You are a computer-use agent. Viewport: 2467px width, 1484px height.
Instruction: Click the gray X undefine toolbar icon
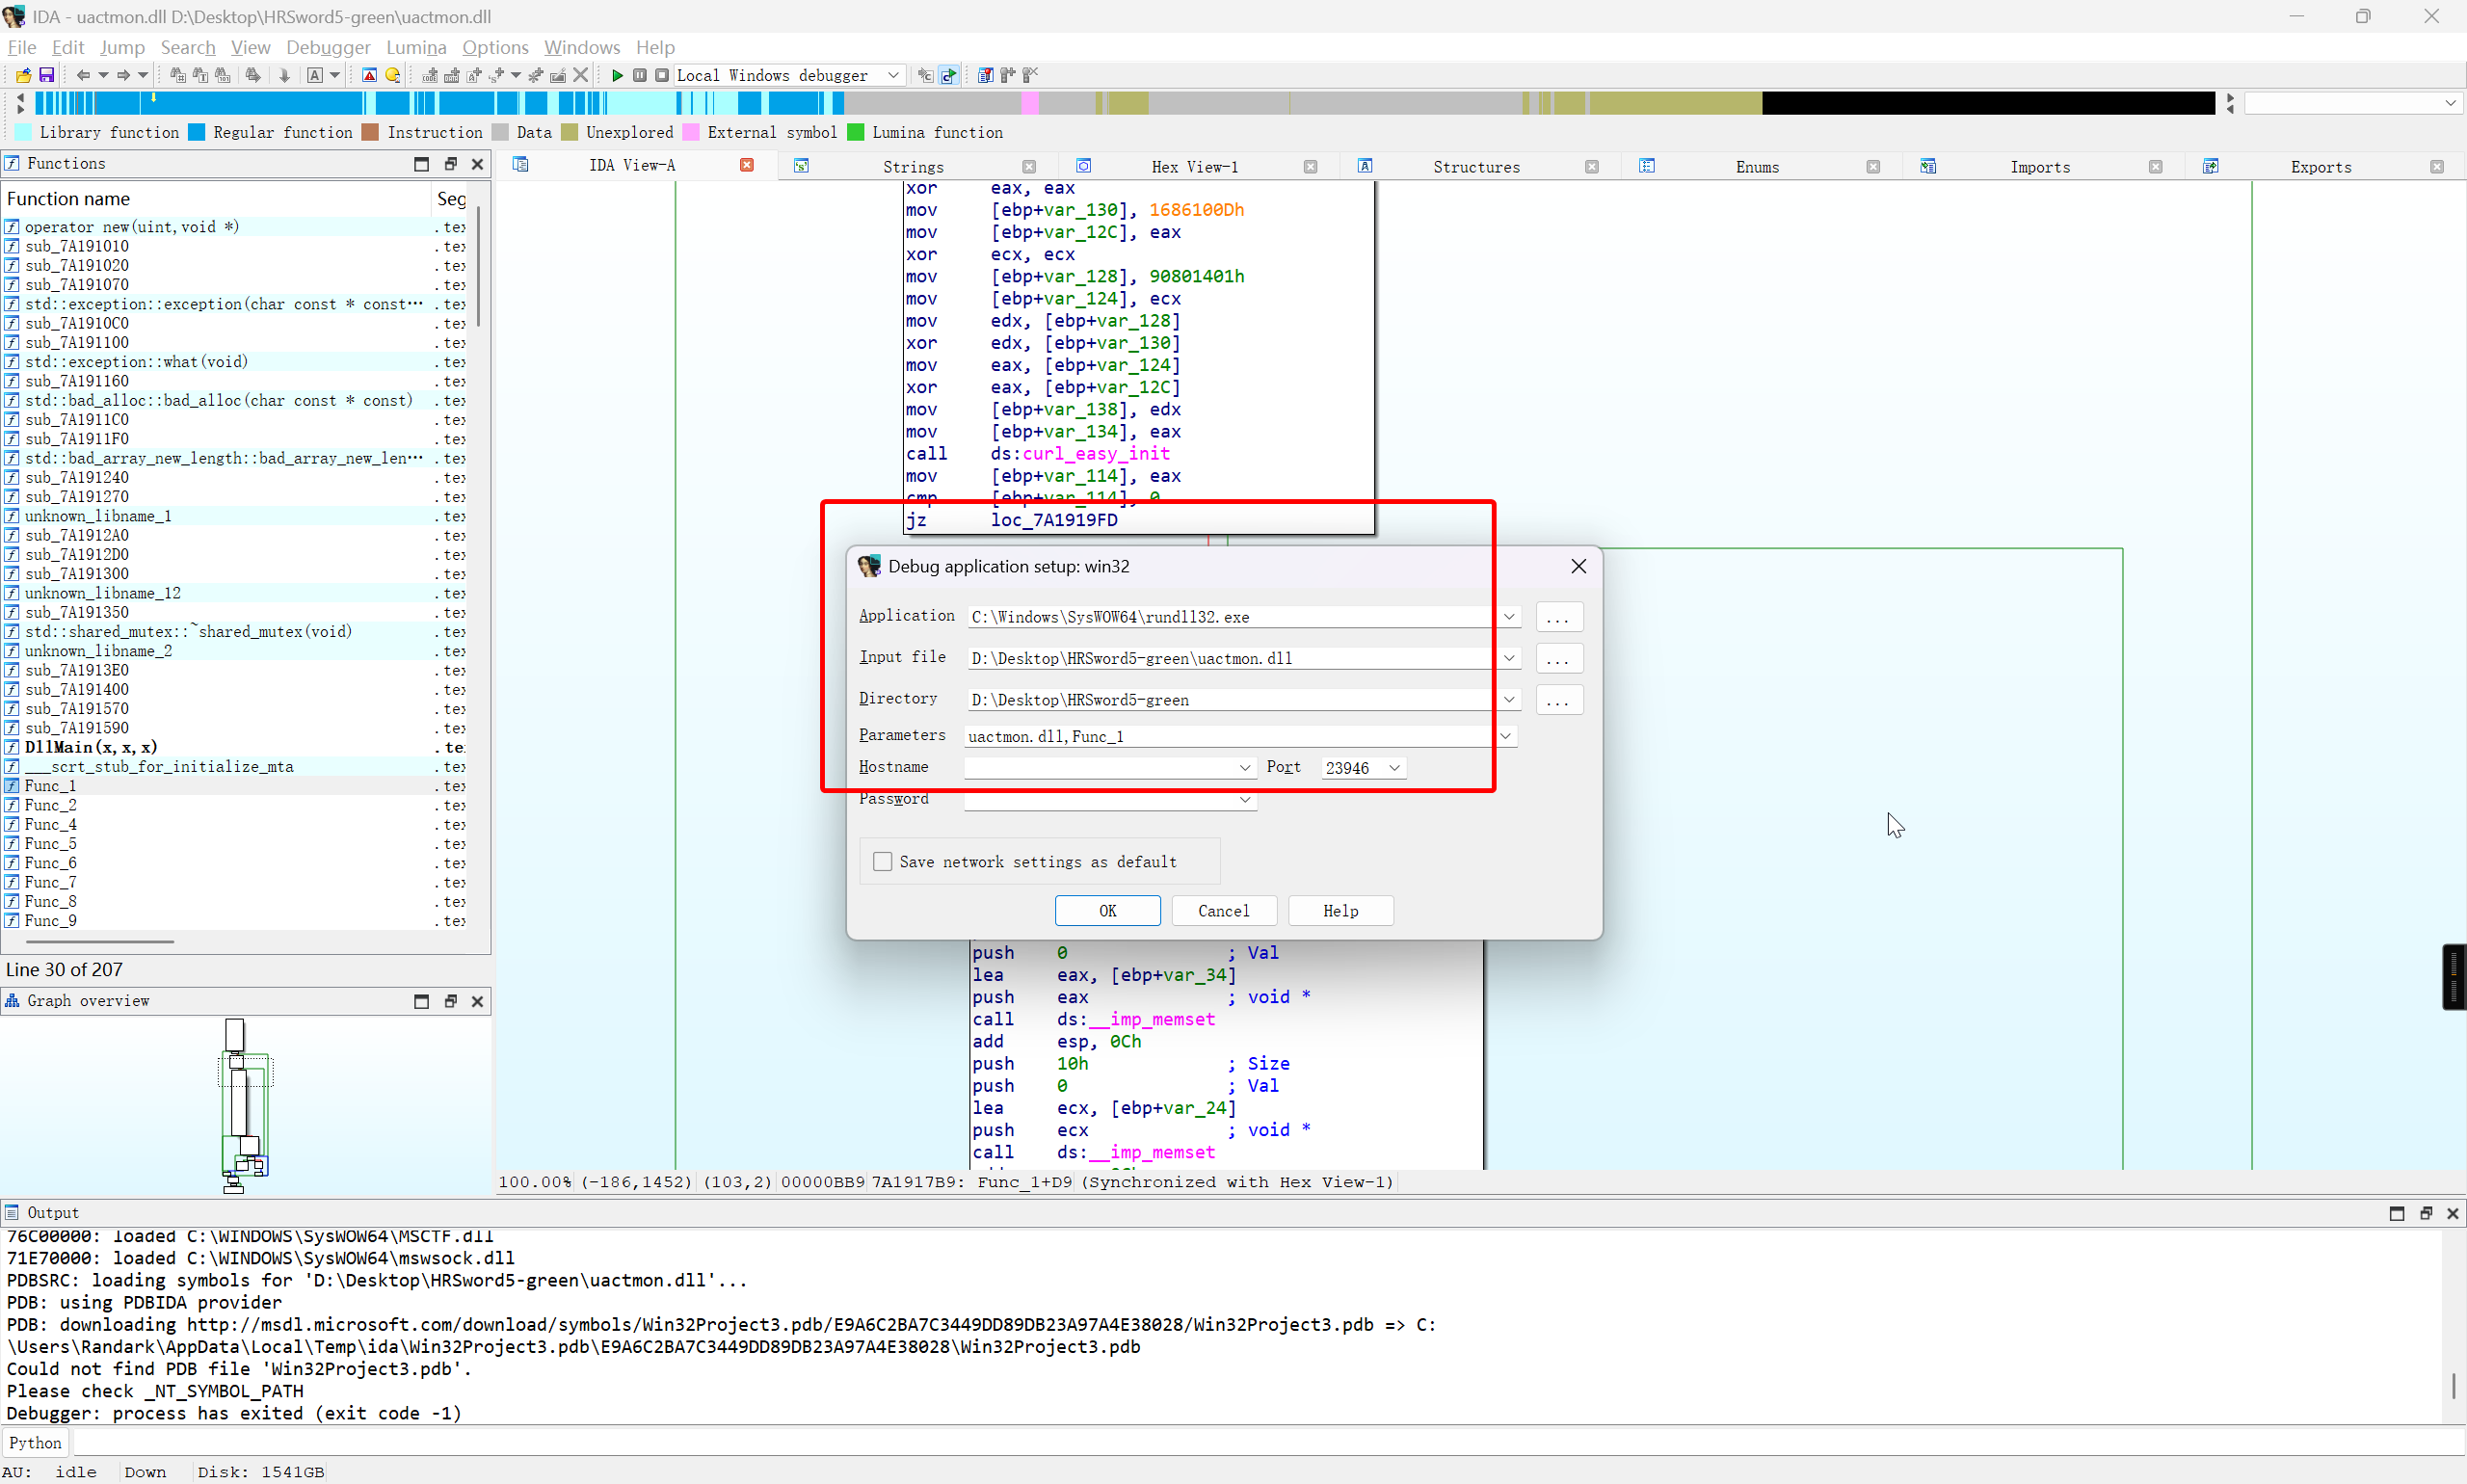point(581,75)
